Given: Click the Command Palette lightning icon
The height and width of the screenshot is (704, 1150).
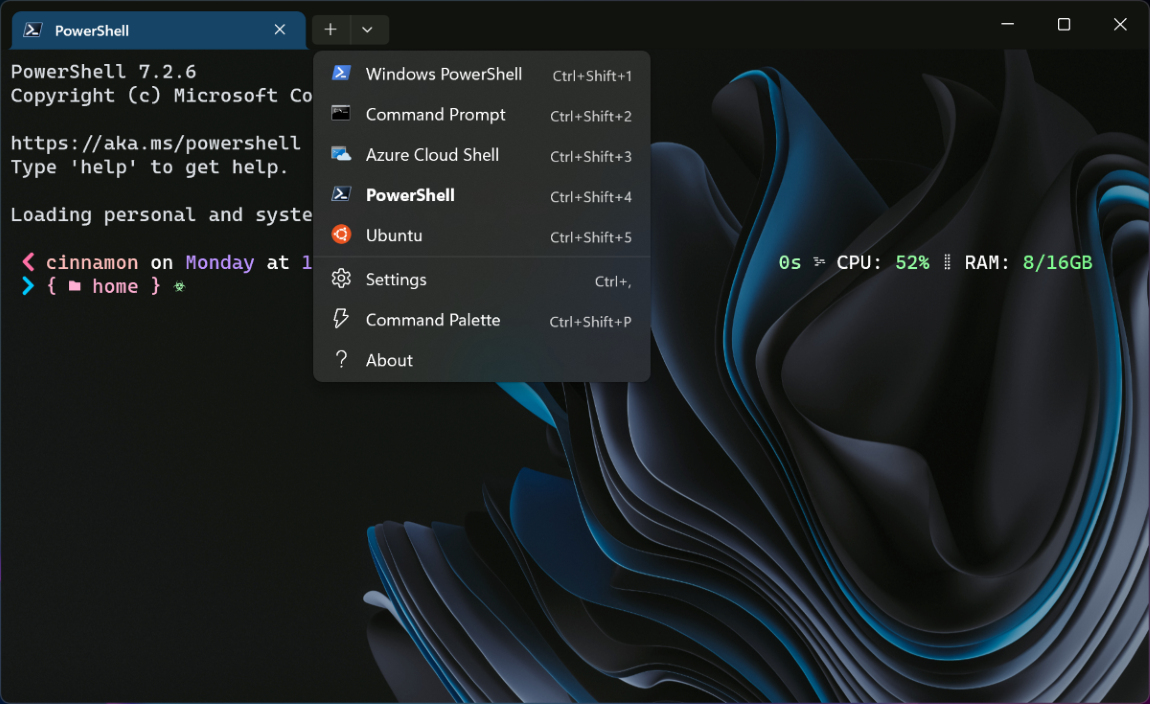Looking at the screenshot, I should (341, 319).
